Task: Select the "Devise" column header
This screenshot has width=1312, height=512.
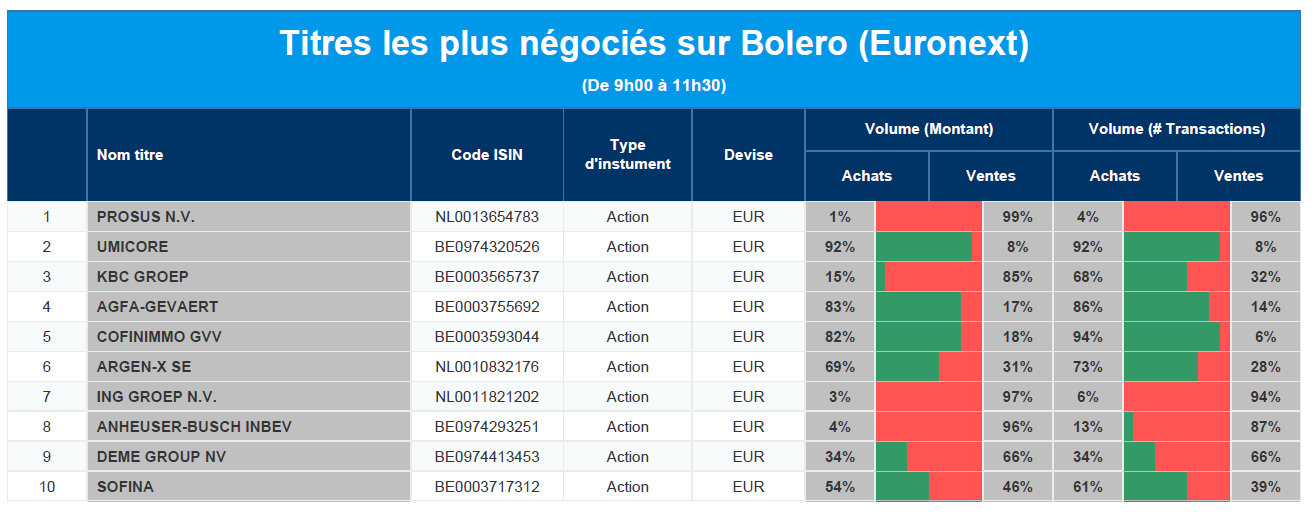Action: [748, 155]
